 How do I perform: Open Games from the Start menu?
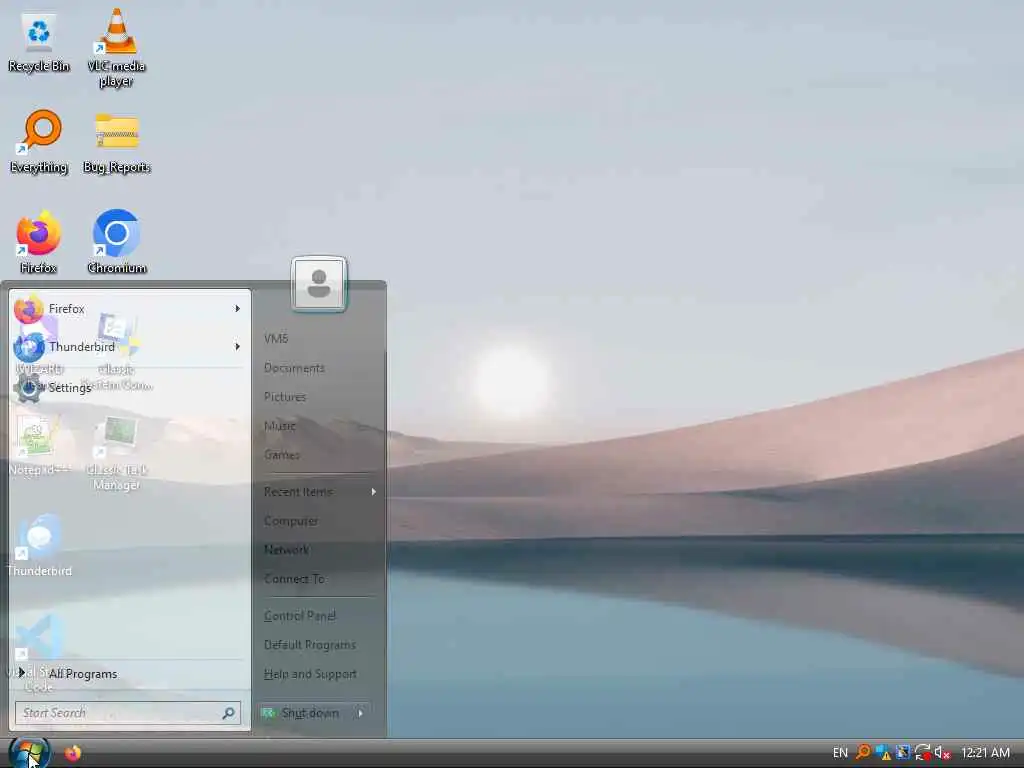click(x=281, y=455)
